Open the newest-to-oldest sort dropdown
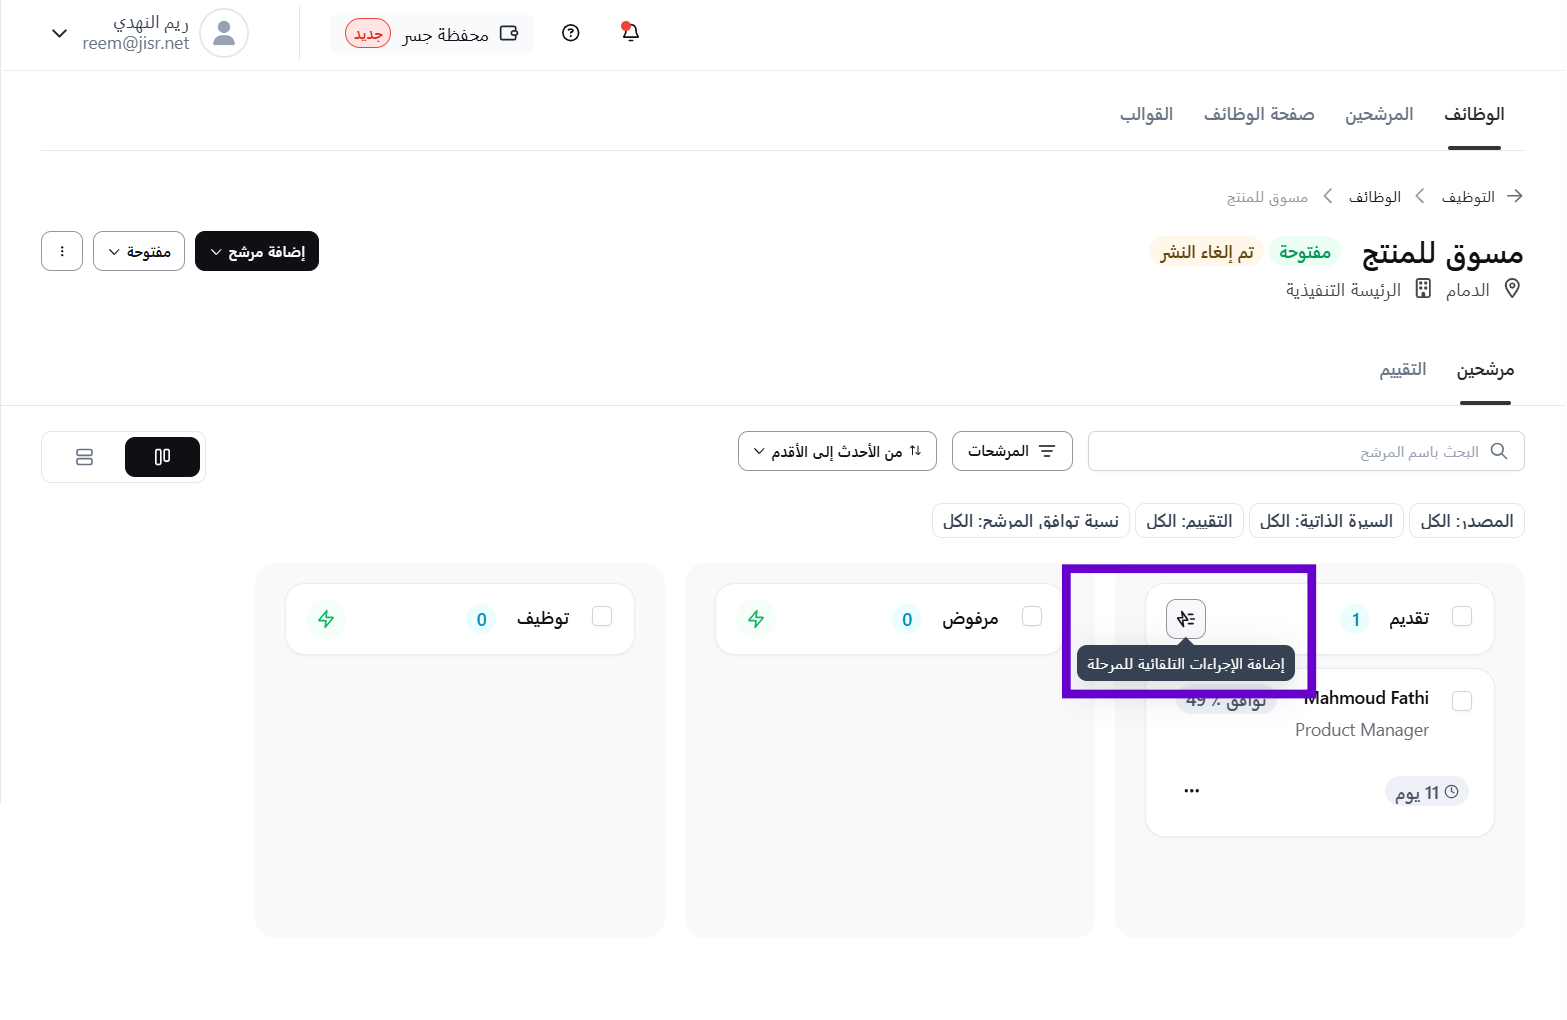The width and height of the screenshot is (1567, 1020). (x=837, y=451)
